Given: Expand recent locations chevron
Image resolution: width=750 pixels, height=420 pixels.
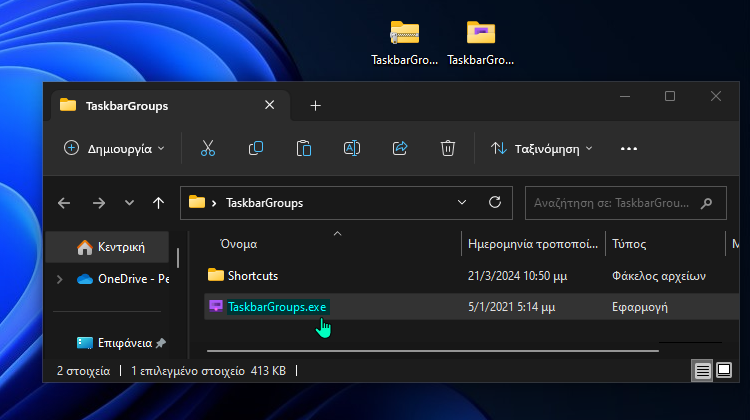Looking at the screenshot, I should pos(129,203).
